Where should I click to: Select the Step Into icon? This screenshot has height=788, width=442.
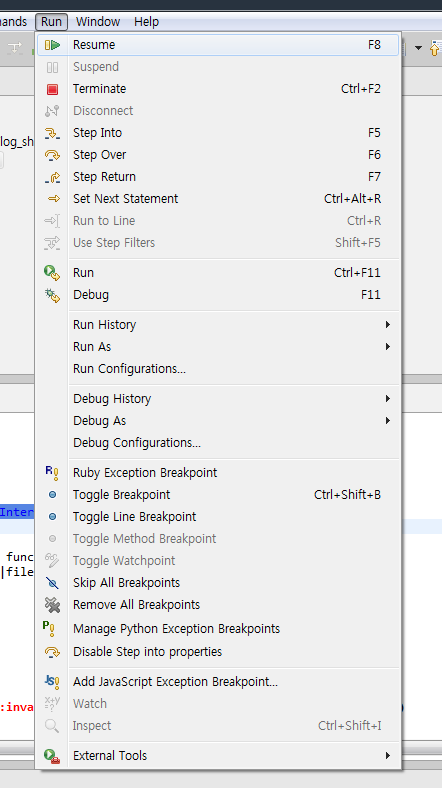coord(52,133)
